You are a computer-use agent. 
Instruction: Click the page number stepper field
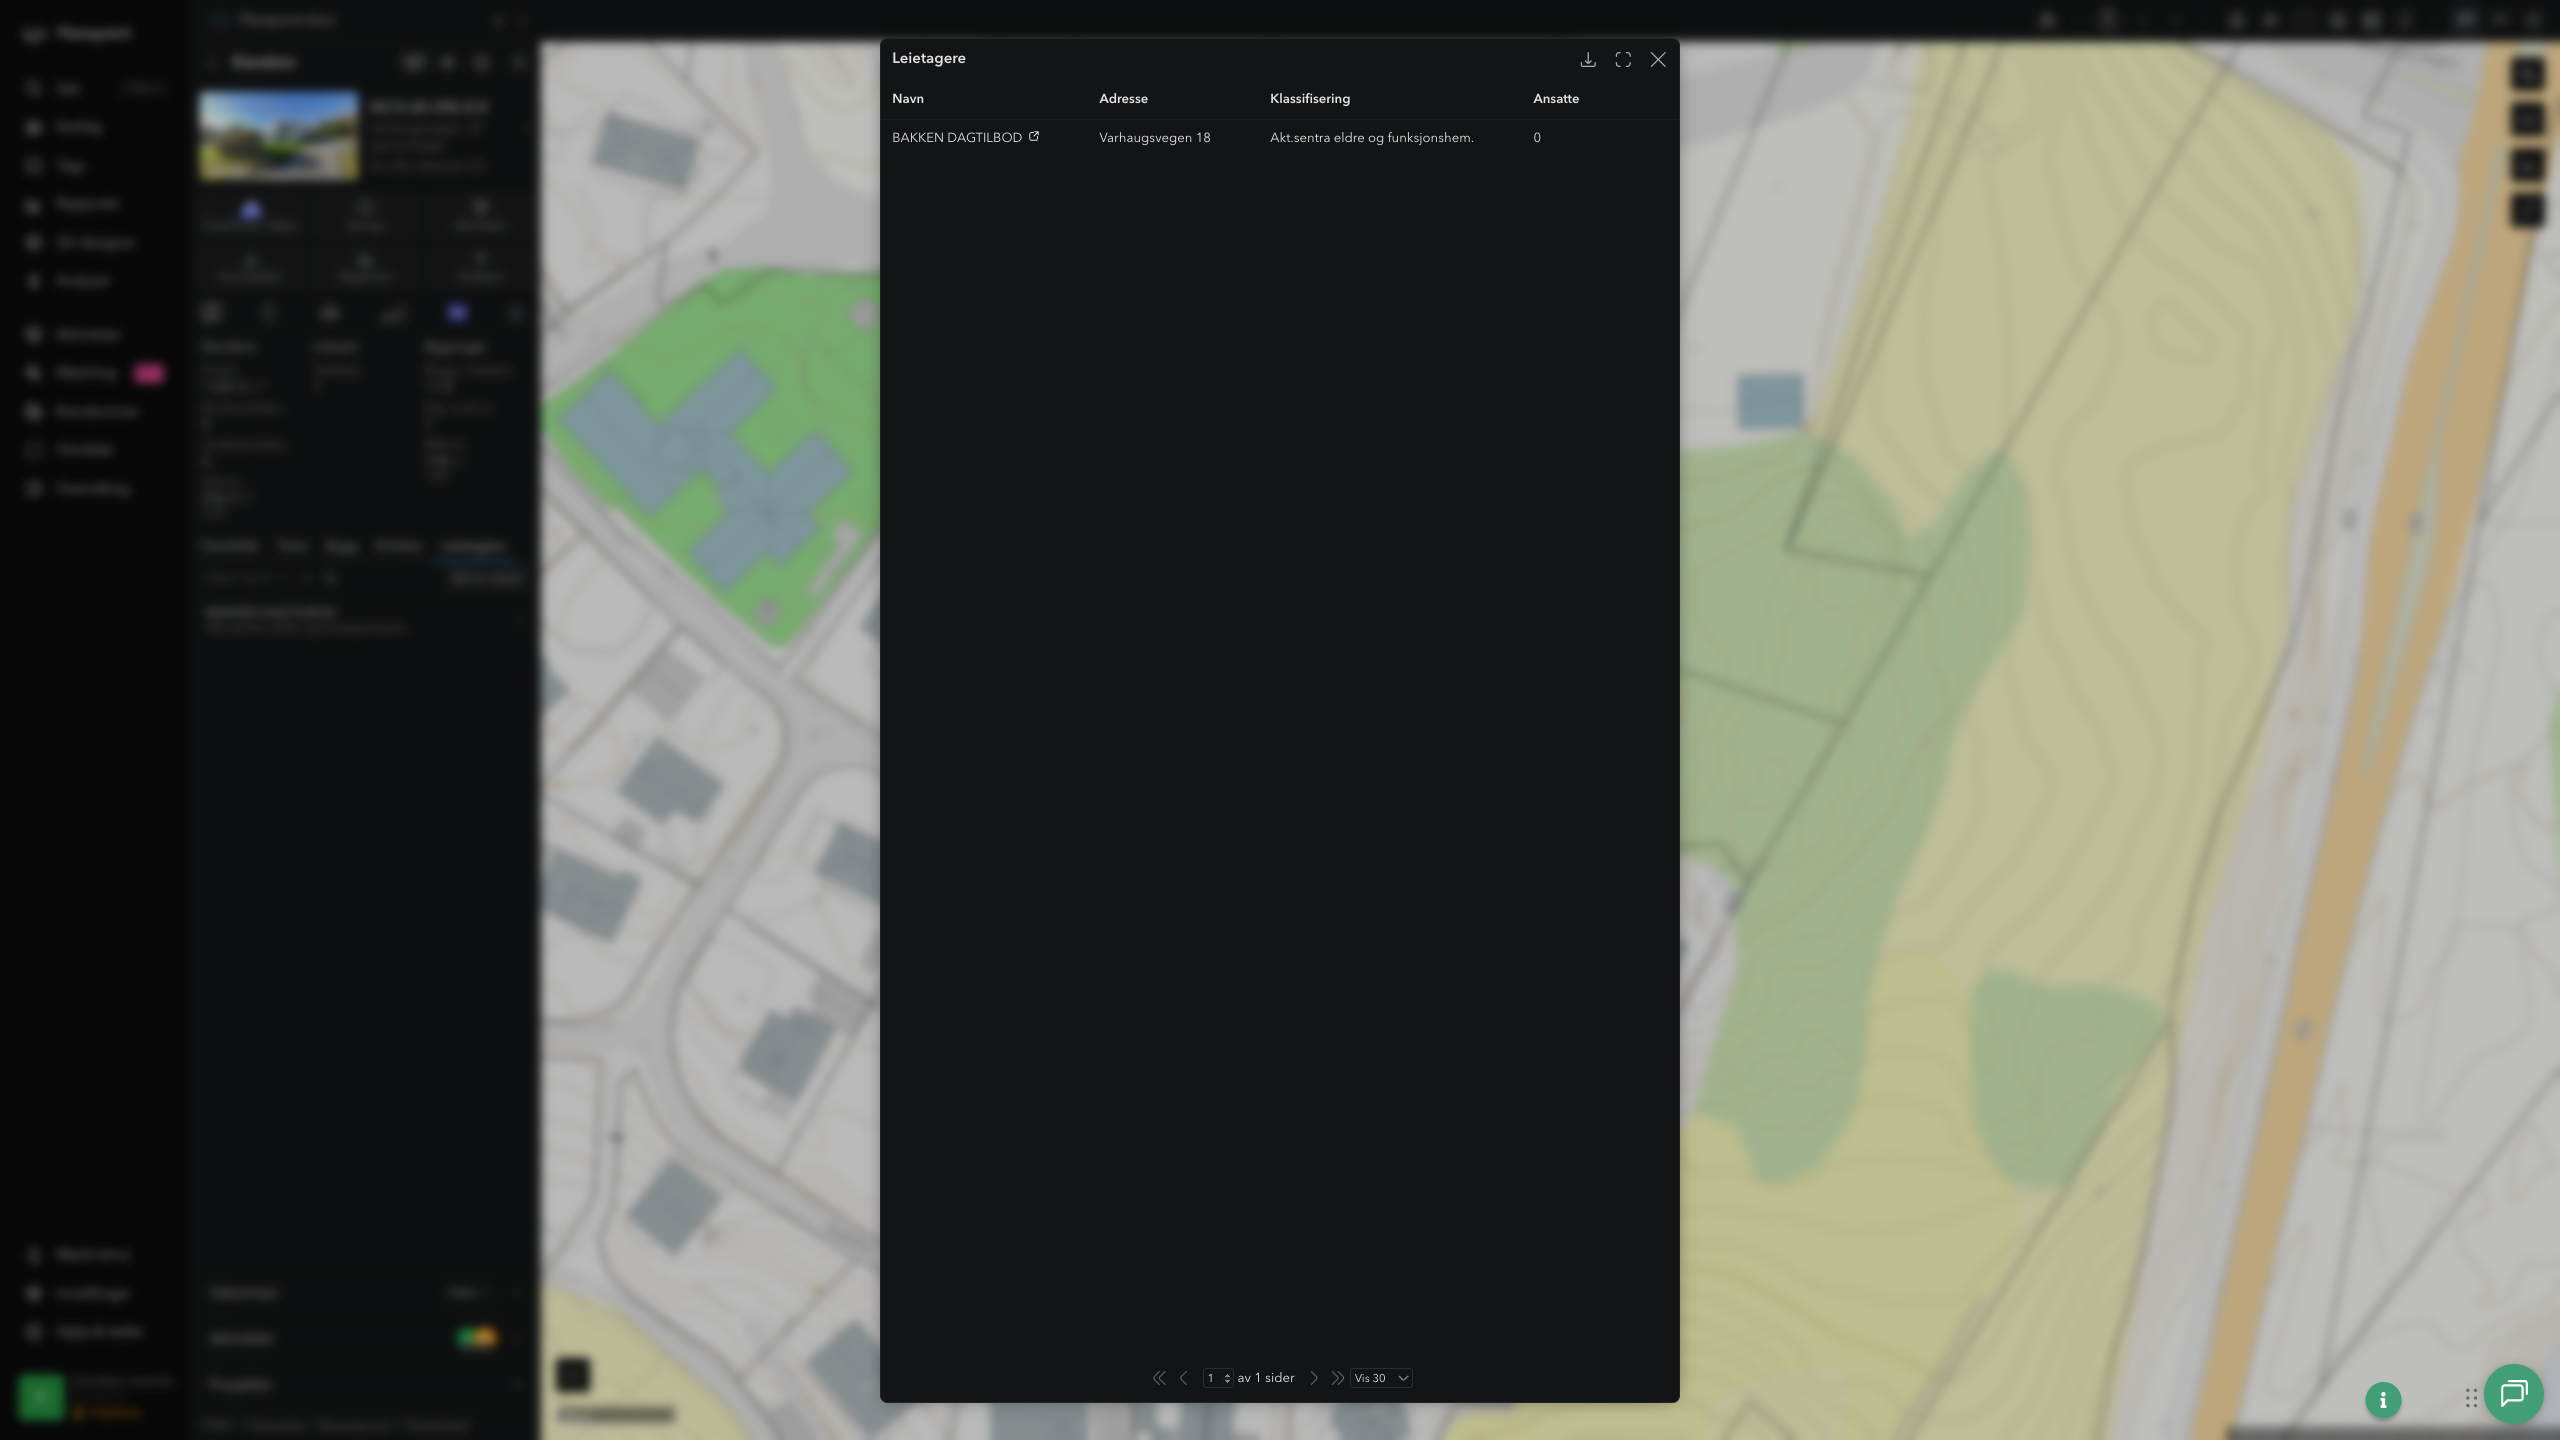pos(1218,1378)
